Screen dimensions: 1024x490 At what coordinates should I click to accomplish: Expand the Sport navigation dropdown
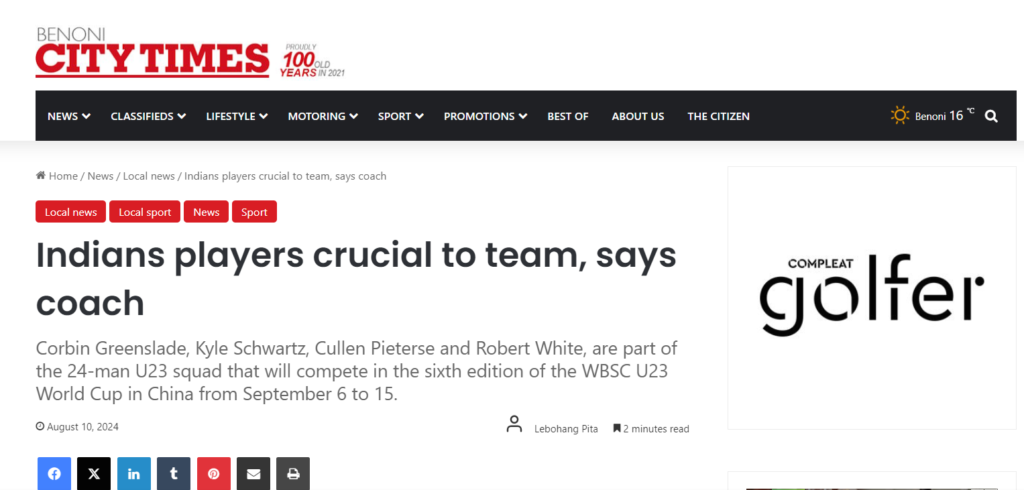coord(400,116)
